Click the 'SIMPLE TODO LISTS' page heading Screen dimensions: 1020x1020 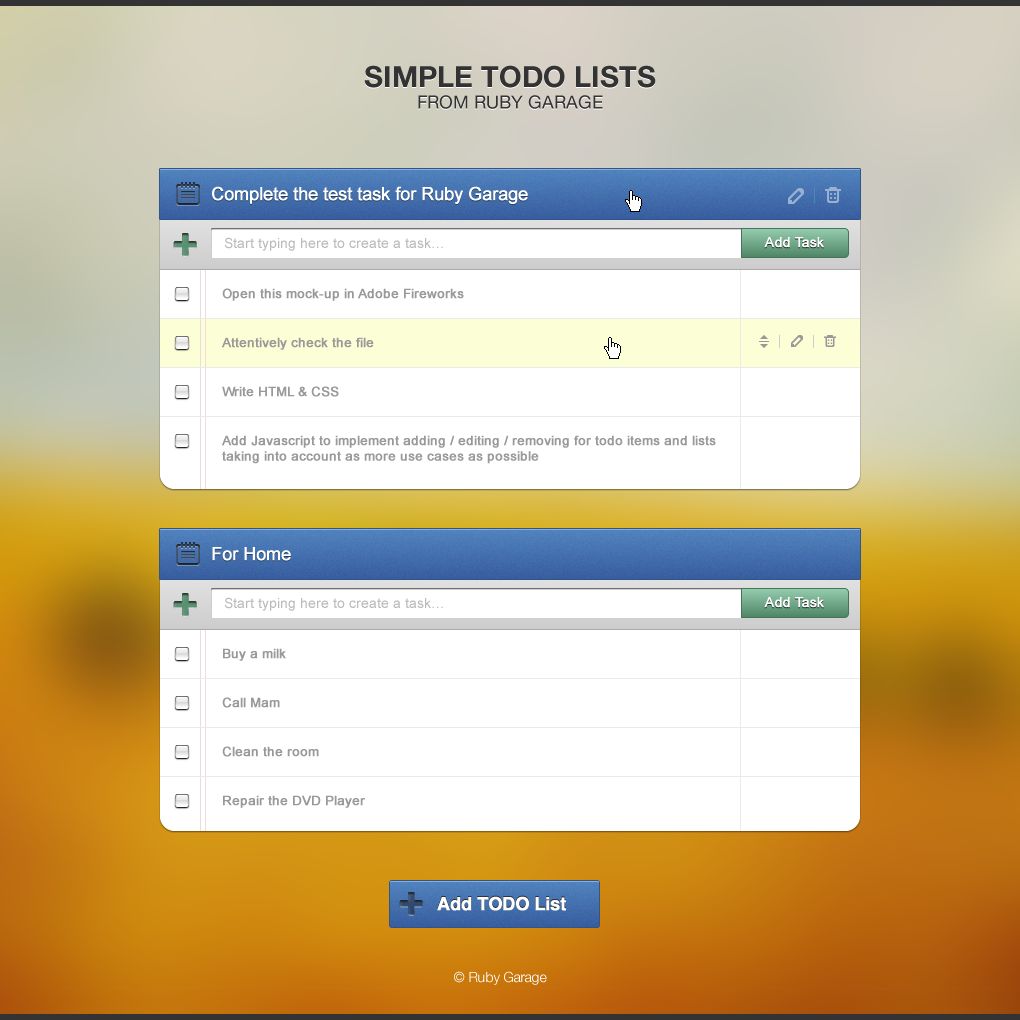coord(510,77)
